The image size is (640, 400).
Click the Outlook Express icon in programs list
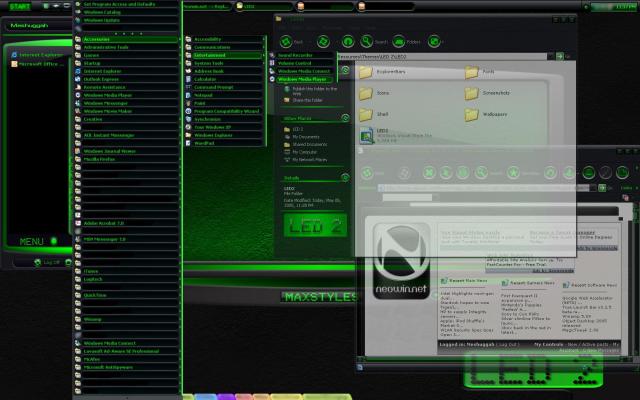78,79
